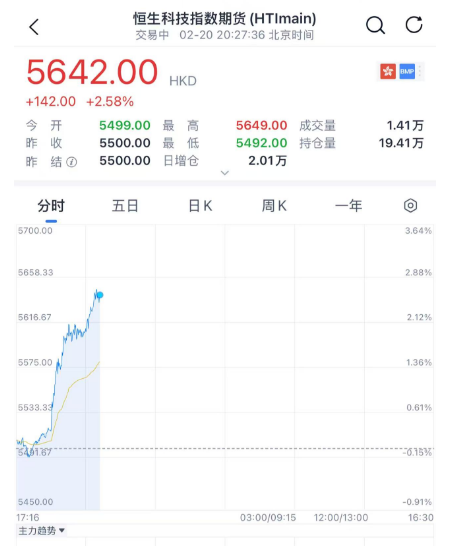Switch to the 日K chart tab
Screen dimensions: 453x546
click(200, 206)
